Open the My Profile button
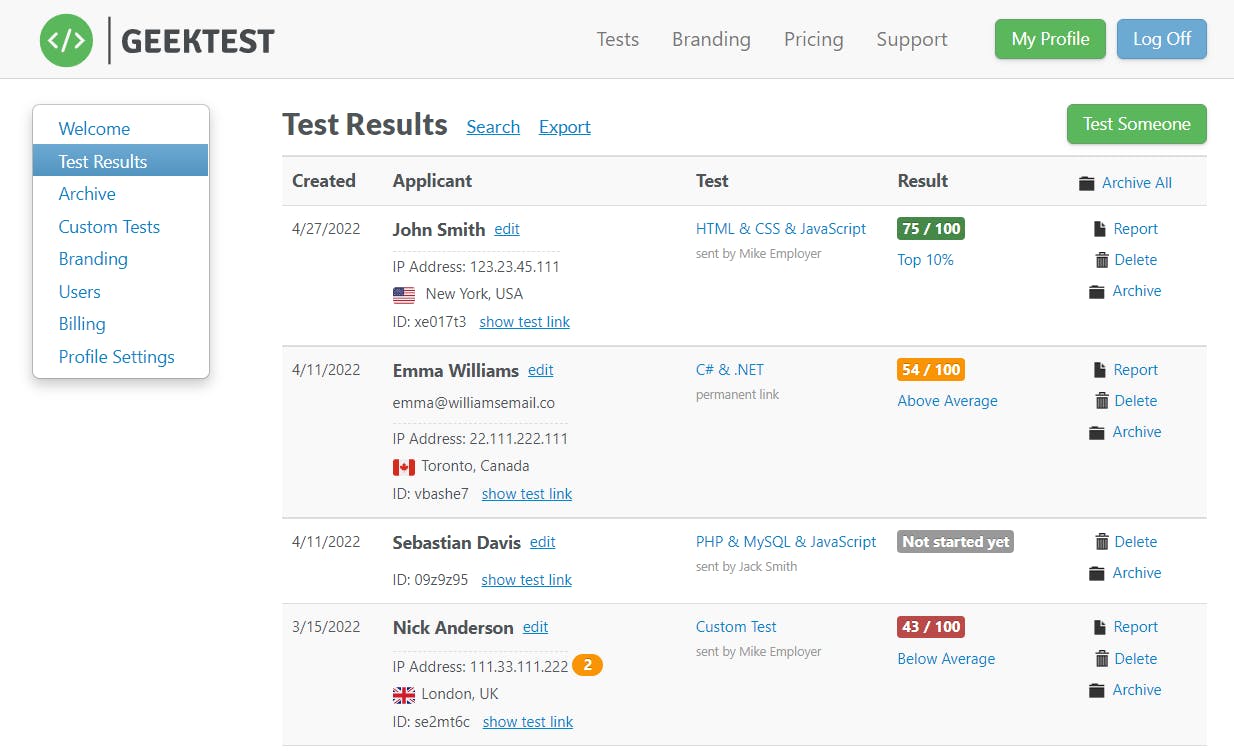1234x753 pixels. (x=1050, y=39)
